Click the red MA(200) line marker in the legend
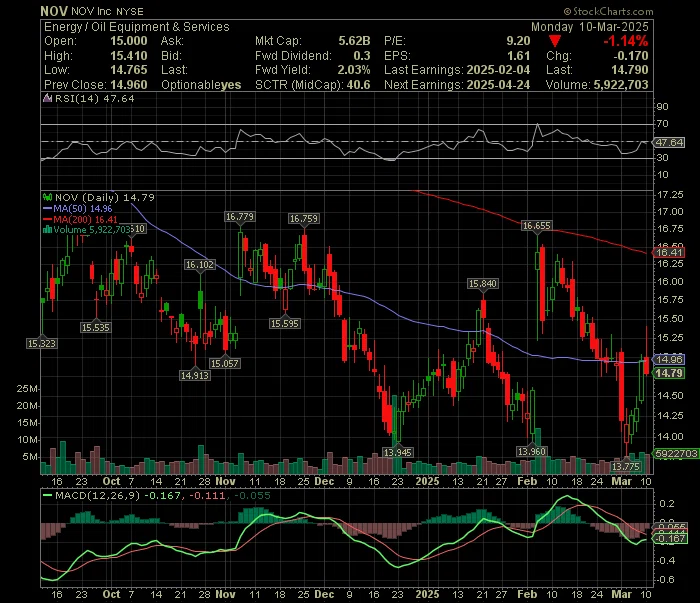This screenshot has width=700, height=603. coord(47,219)
